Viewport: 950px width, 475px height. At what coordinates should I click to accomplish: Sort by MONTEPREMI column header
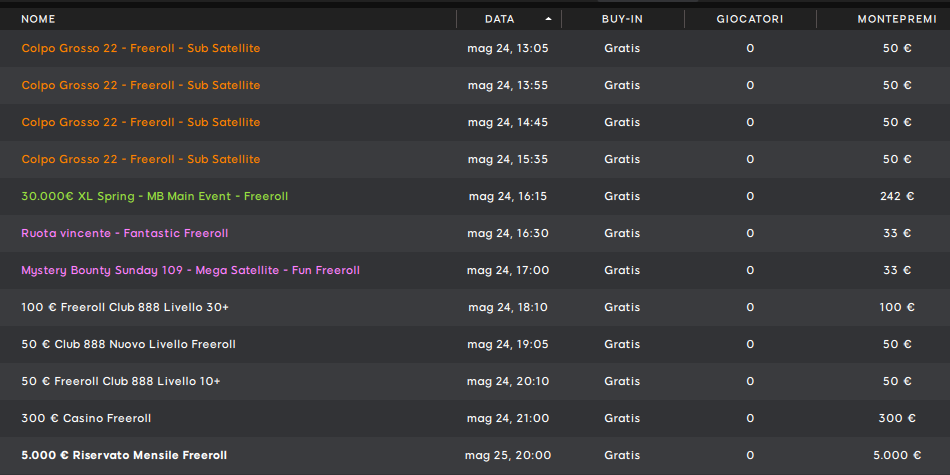click(897, 19)
